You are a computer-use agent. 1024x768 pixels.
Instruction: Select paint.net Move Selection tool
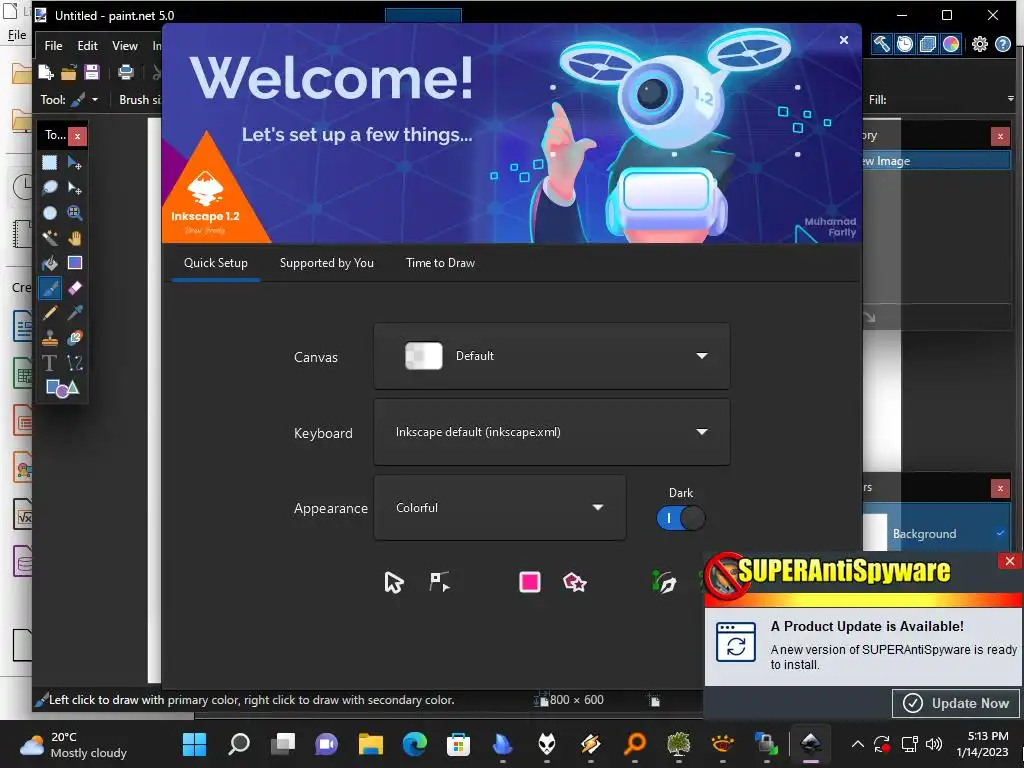tap(74, 188)
